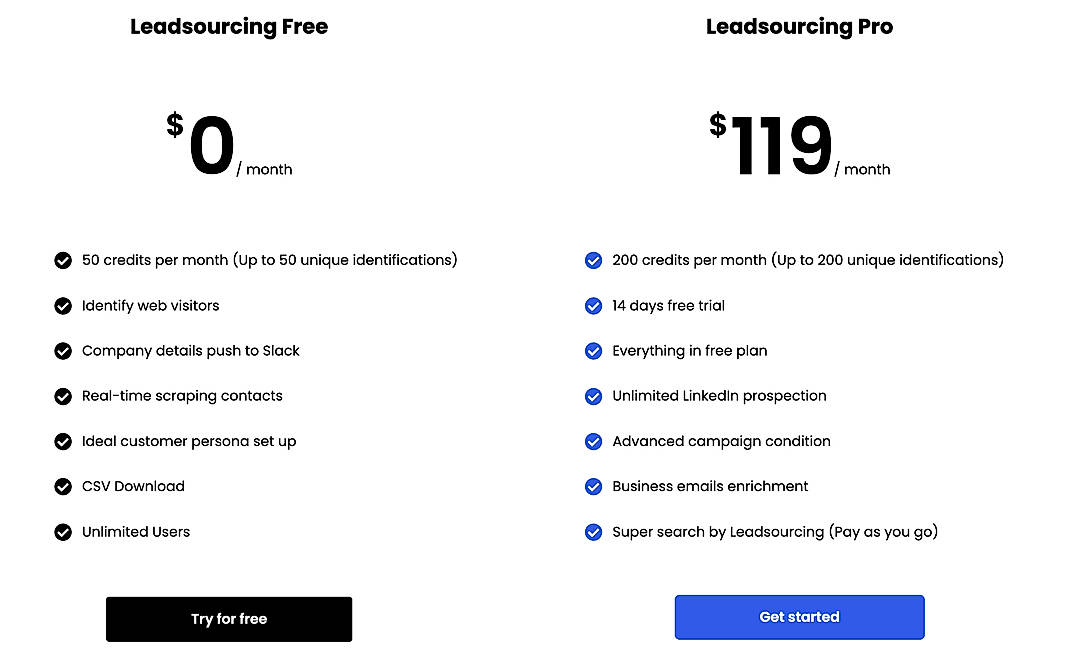Click the checkmark next to "Business emails enrichment"
The height and width of the screenshot is (657, 1070).
tap(593, 486)
